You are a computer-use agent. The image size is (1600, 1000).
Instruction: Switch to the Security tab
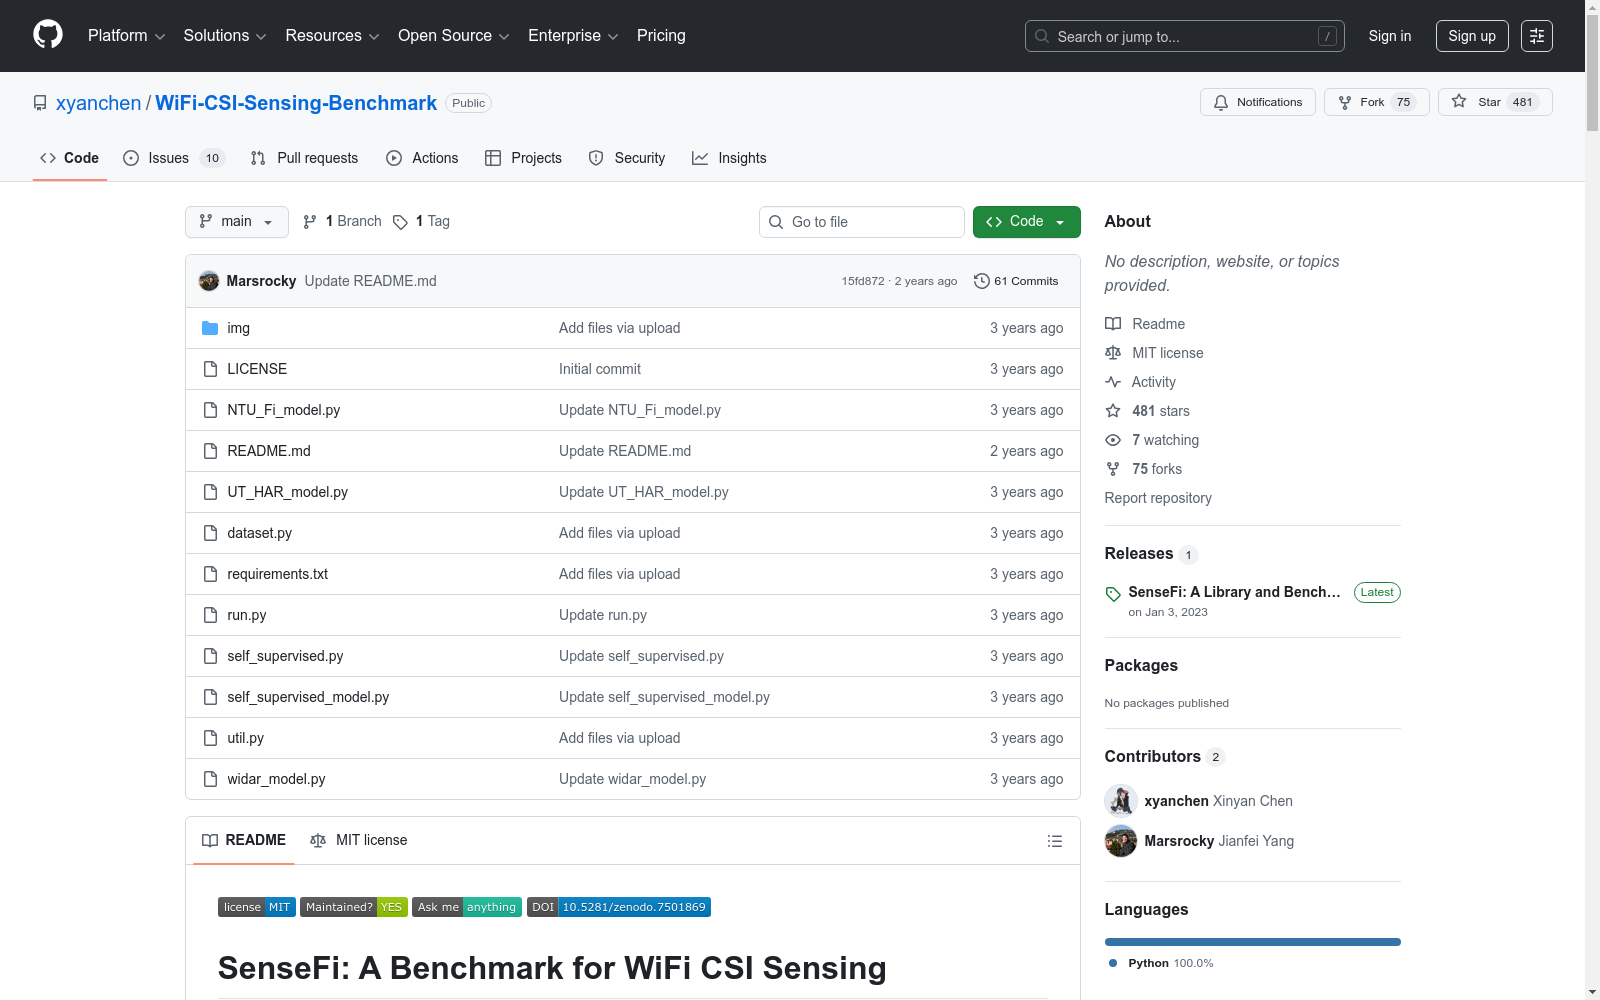[x=627, y=158]
